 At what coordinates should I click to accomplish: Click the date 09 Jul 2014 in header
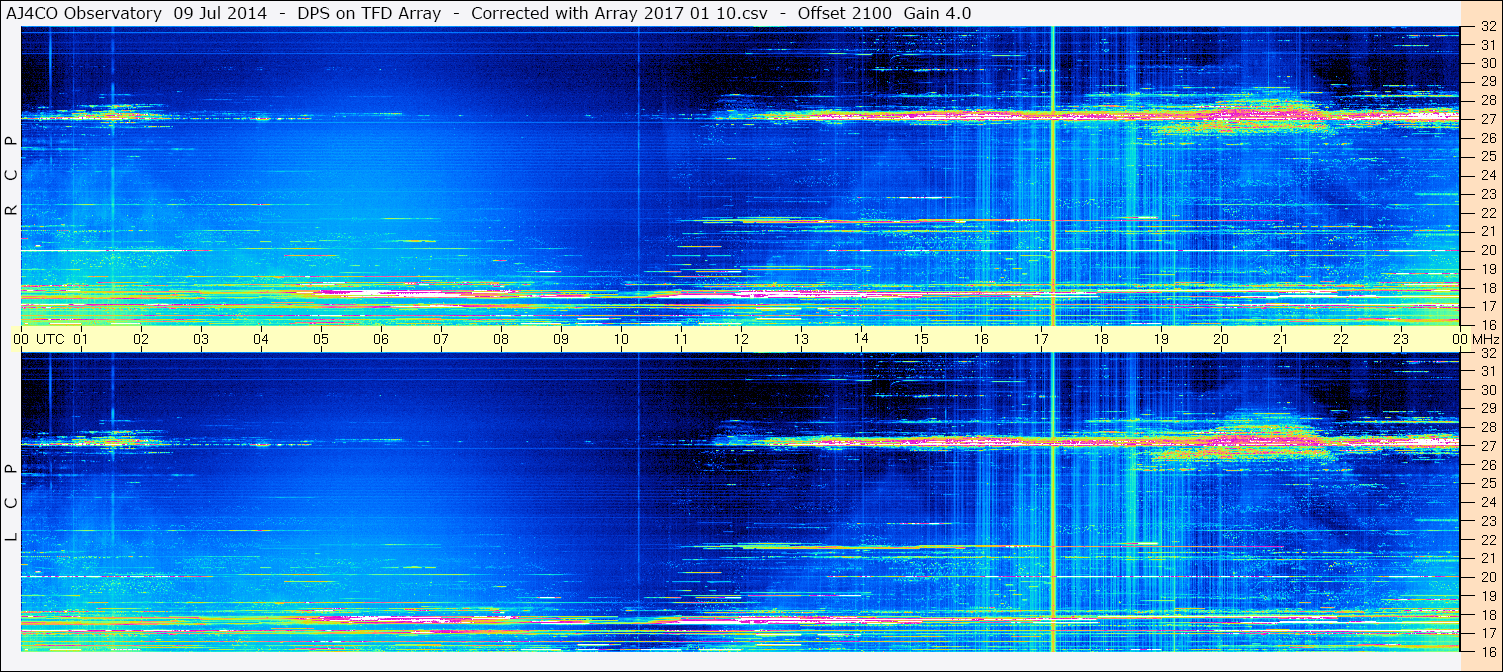pyautogui.click(x=220, y=13)
